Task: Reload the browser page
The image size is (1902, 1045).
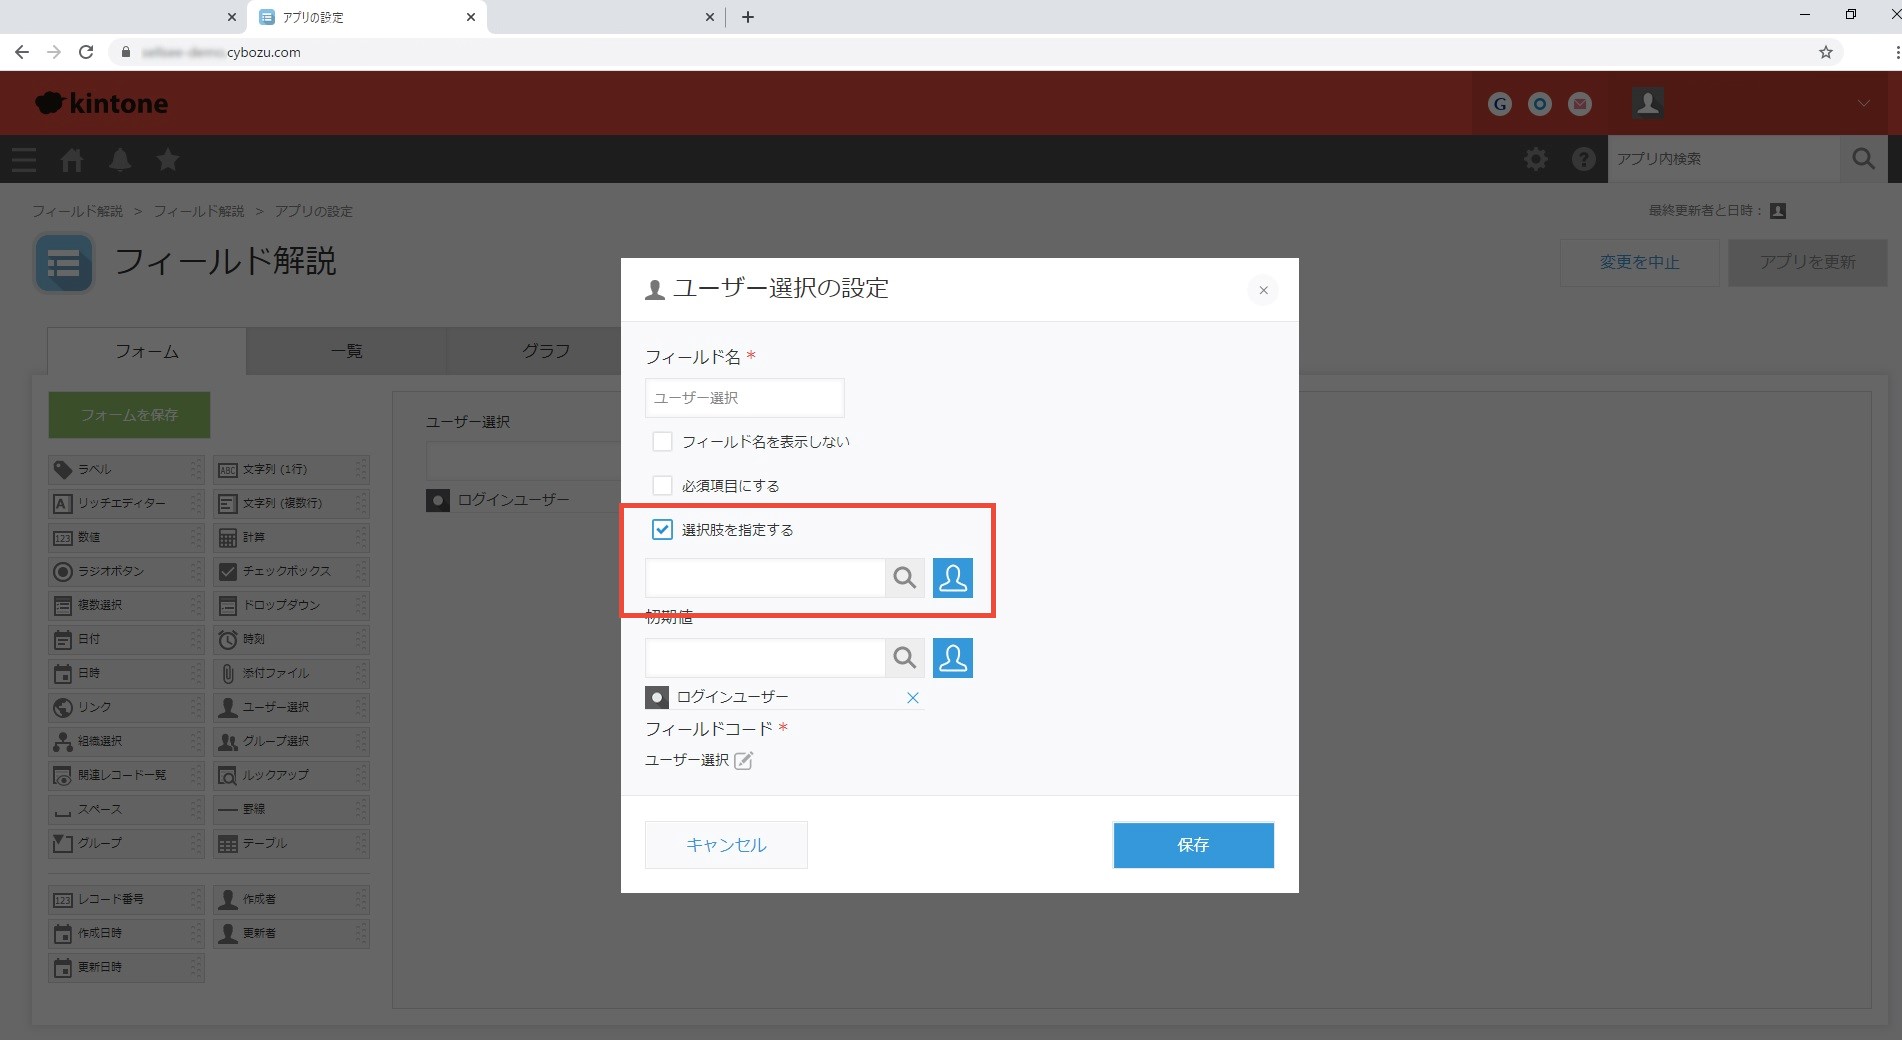Action: pyautogui.click(x=86, y=52)
